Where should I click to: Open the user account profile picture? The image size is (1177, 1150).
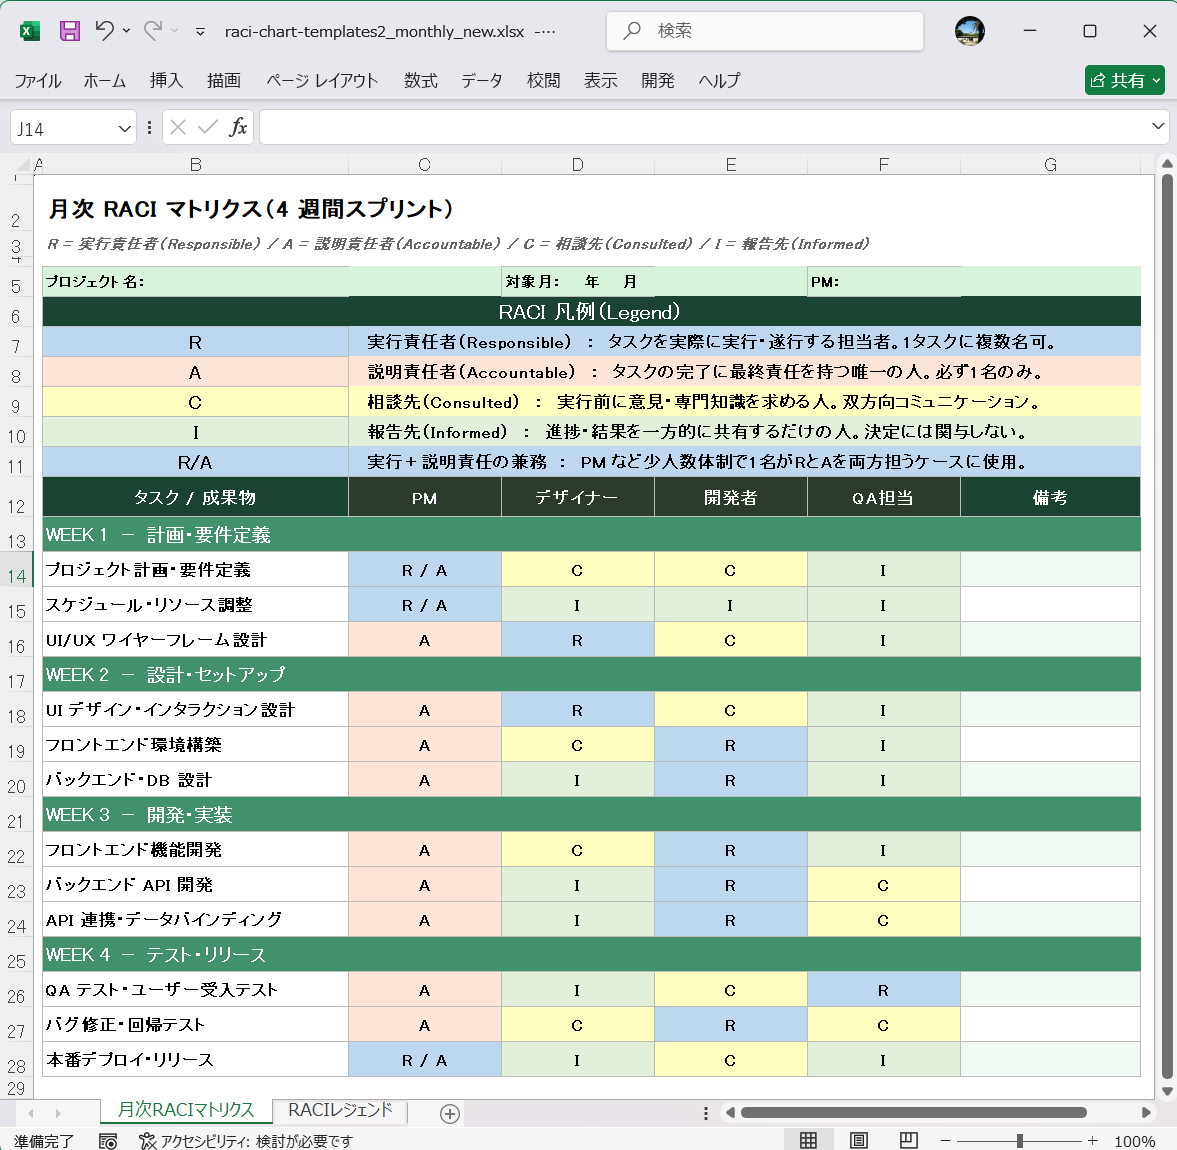[969, 31]
